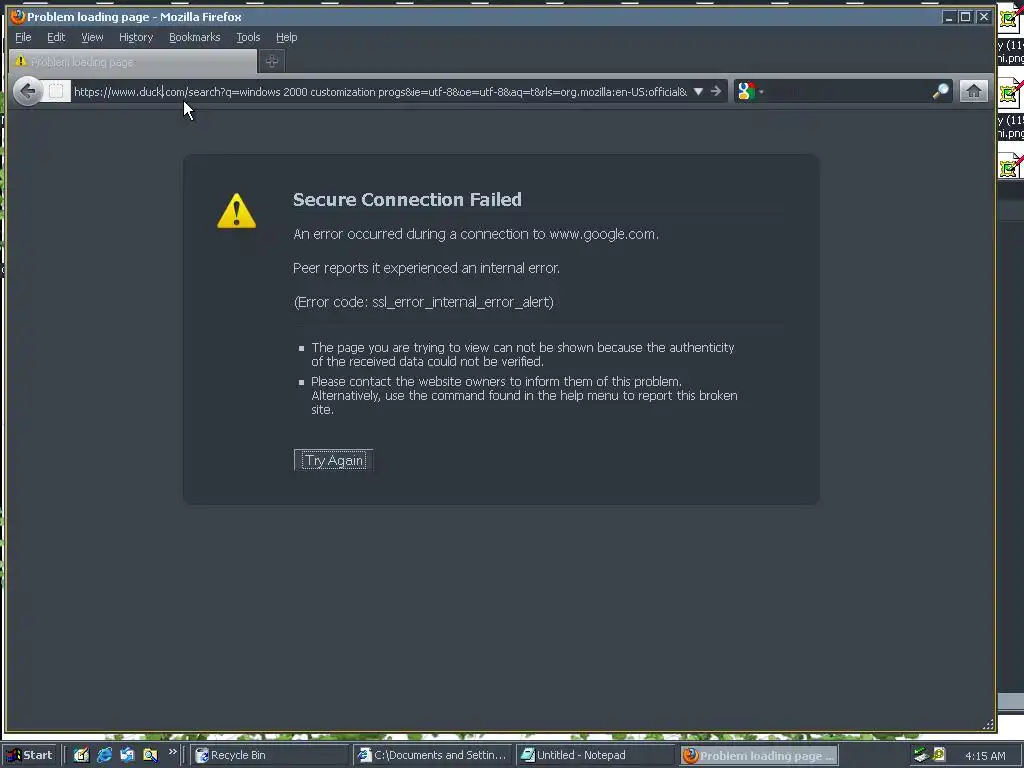Click the Try Again button

pyautogui.click(x=334, y=460)
